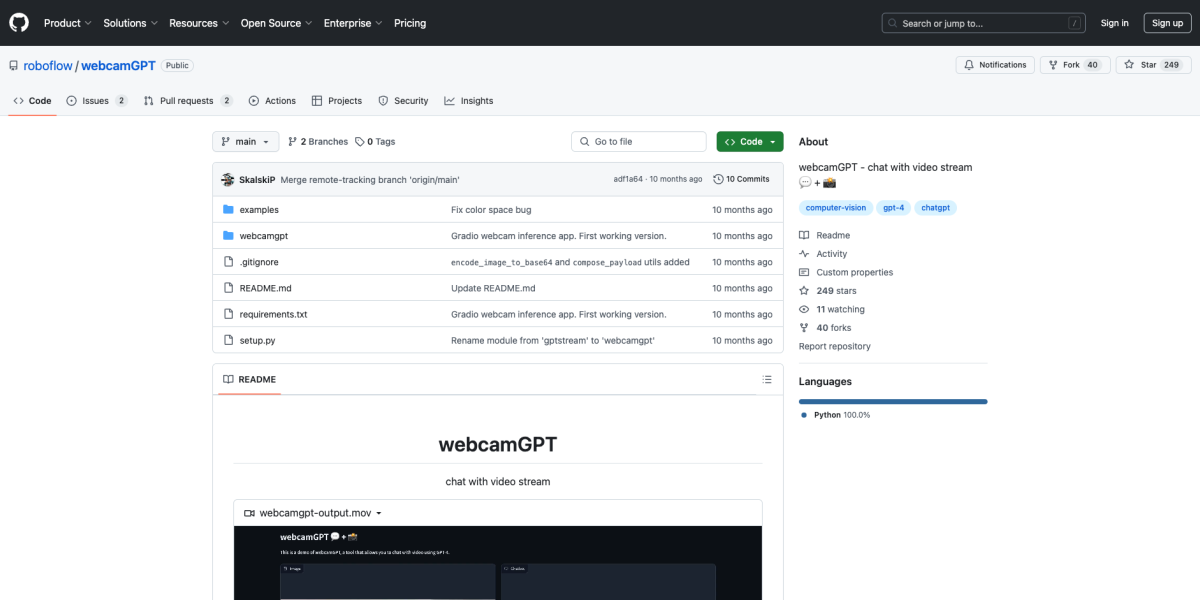Expand the main branch selector
Image resolution: width=1200 pixels, height=600 pixels.
coord(244,142)
